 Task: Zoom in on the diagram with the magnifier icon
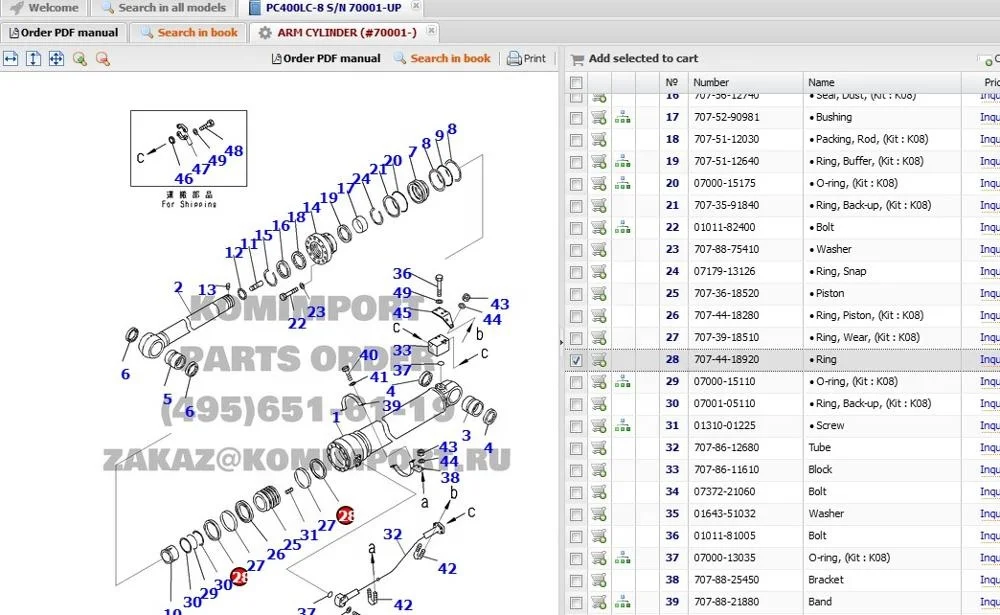coord(80,59)
